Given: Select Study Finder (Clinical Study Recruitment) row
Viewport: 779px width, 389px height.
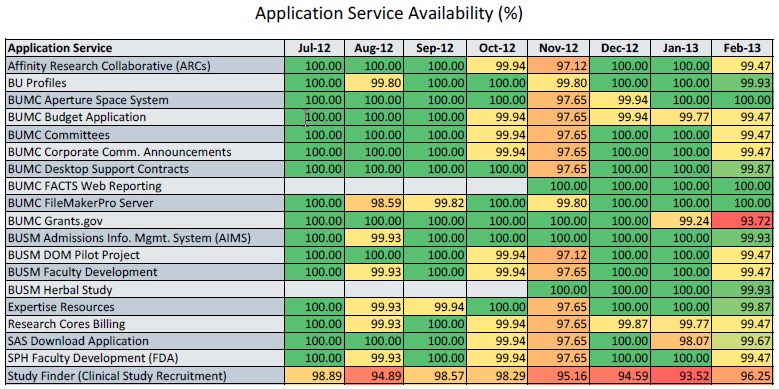Looking at the screenshot, I should point(390,376).
